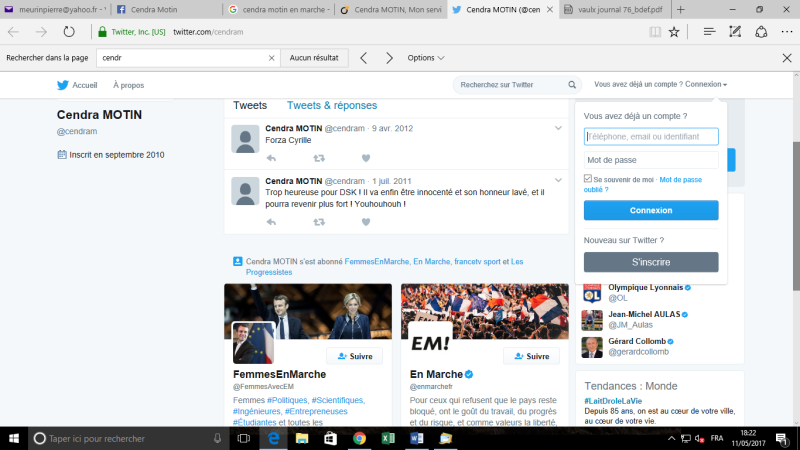This screenshot has height=450, width=800.
Task: Refresh the page in Edge
Action: tap(69, 32)
